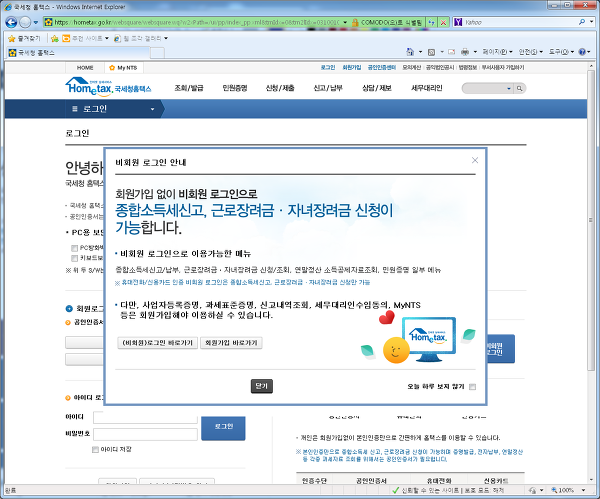Click the Print icon in command bar
Image resolution: width=600 pixels, height=499 pixels.
(465, 52)
